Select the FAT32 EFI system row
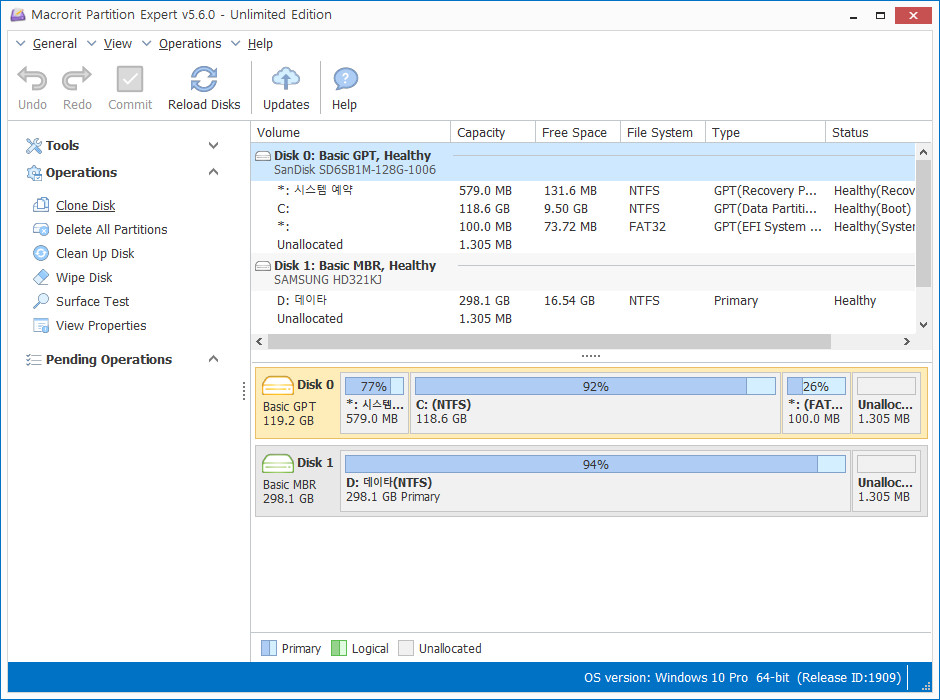 point(583,227)
